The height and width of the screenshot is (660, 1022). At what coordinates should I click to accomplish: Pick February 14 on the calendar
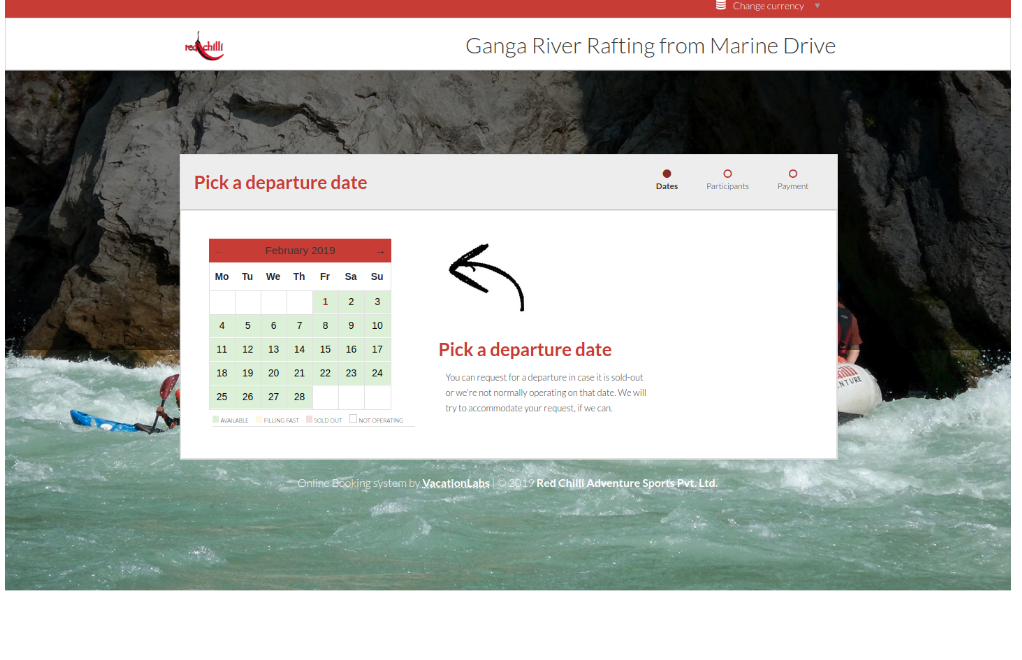[x=299, y=350]
